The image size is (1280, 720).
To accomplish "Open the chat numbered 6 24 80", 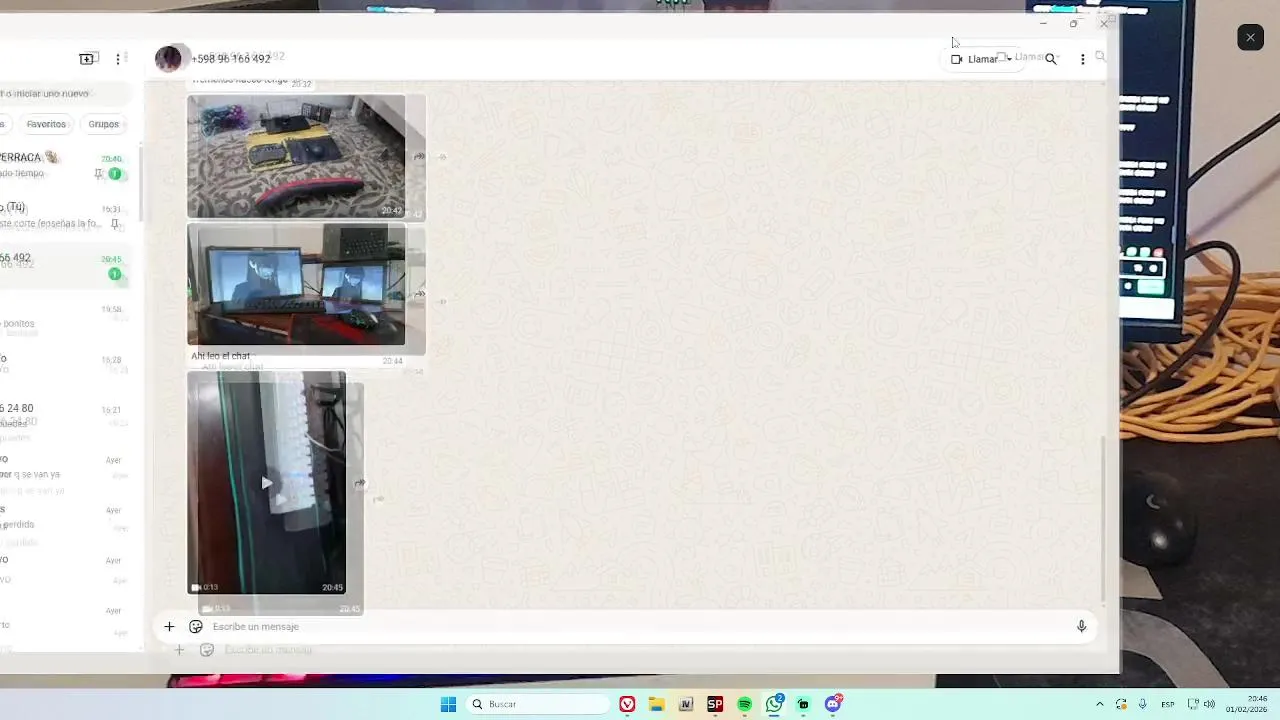I will tap(65, 416).
